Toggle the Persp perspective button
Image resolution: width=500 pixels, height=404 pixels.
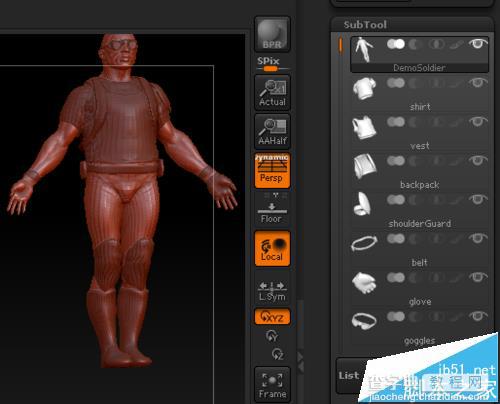coord(272,171)
